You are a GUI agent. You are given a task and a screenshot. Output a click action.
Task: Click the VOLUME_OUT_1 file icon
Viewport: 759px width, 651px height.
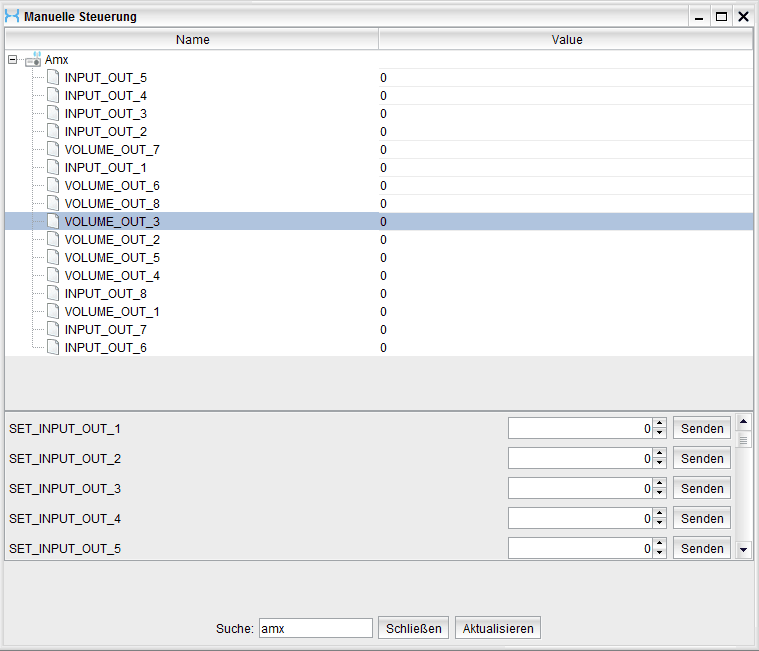pyautogui.click(x=53, y=312)
